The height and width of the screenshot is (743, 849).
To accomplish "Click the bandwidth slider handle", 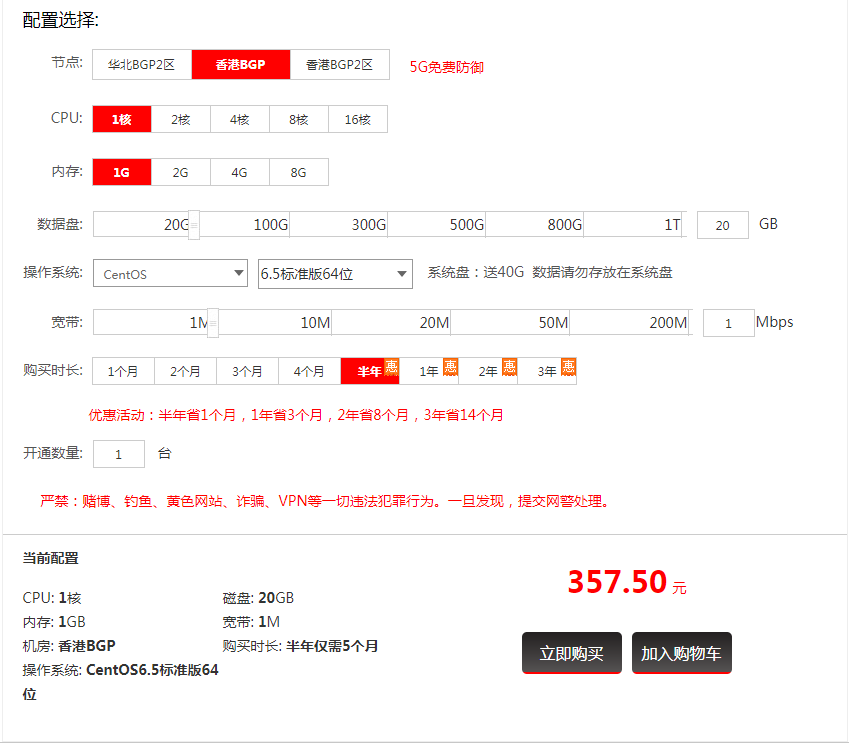I will click(x=212, y=323).
